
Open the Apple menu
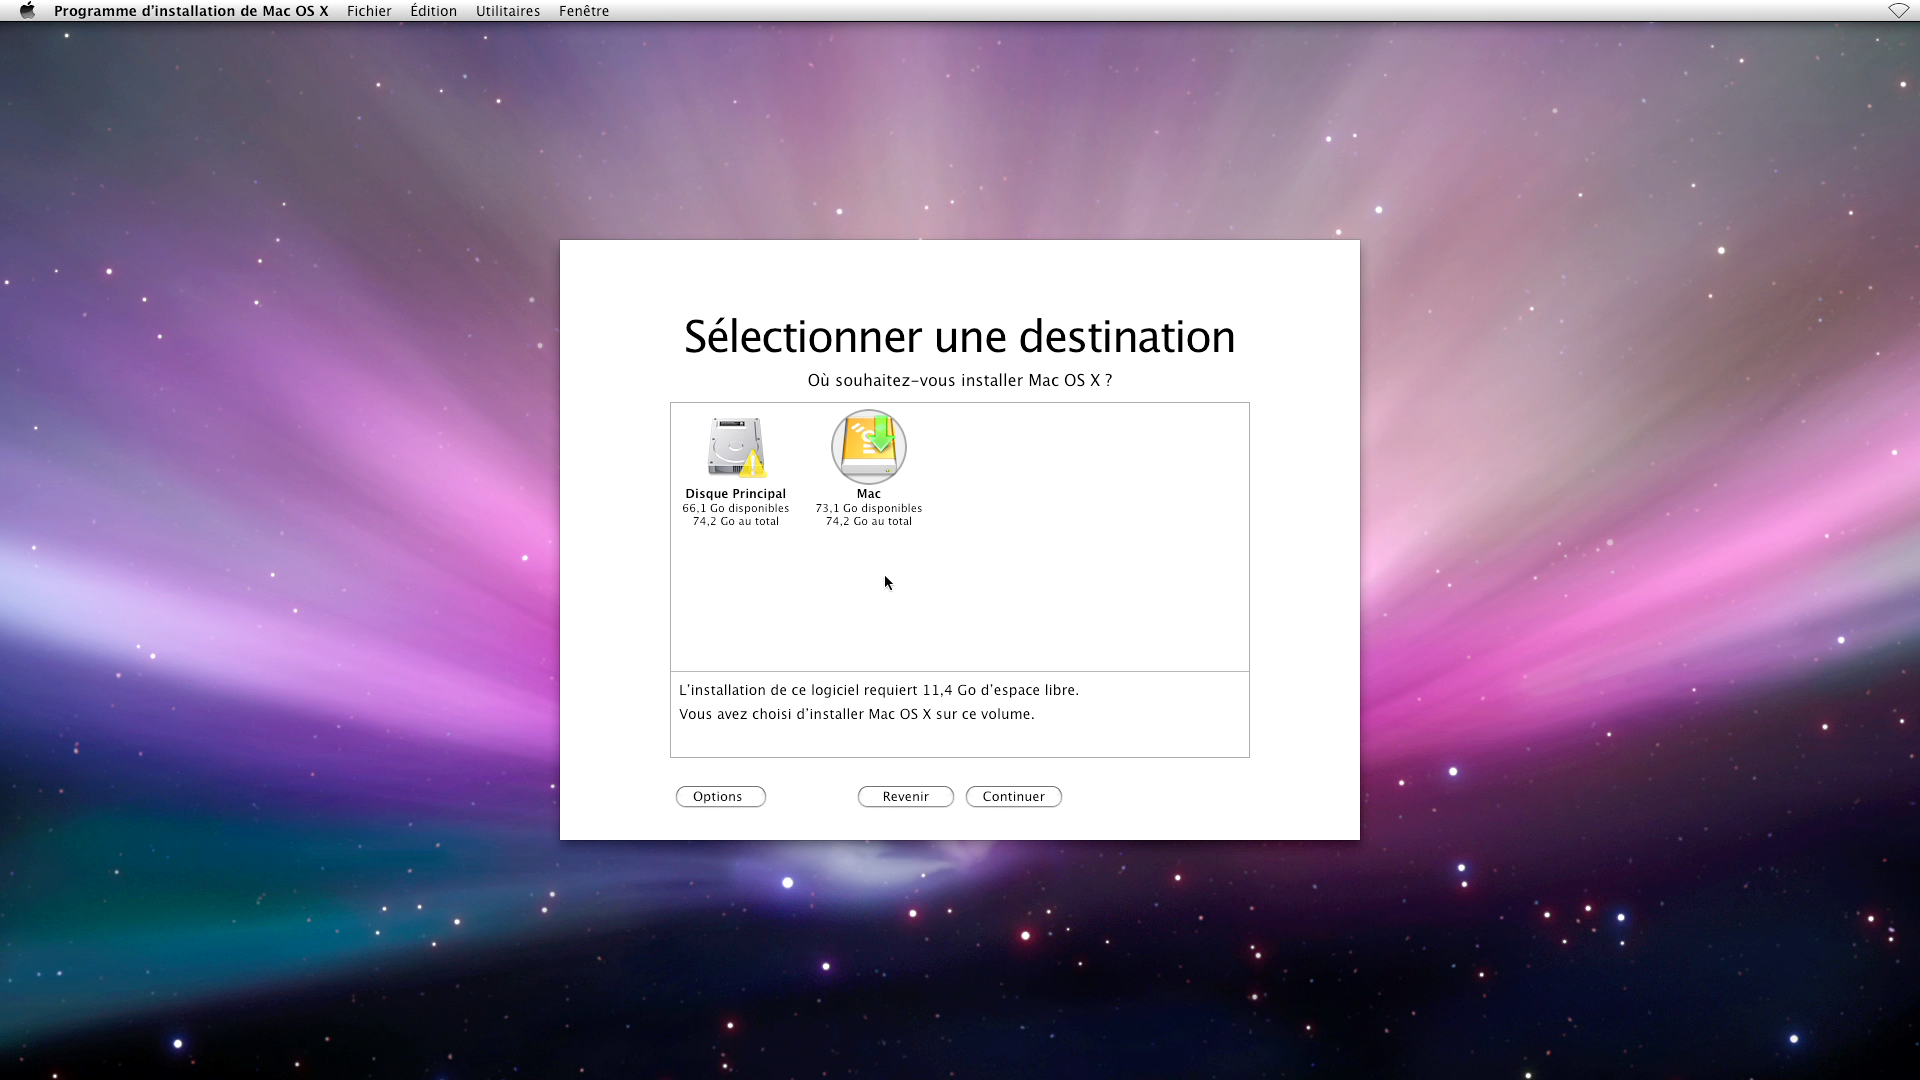27,11
